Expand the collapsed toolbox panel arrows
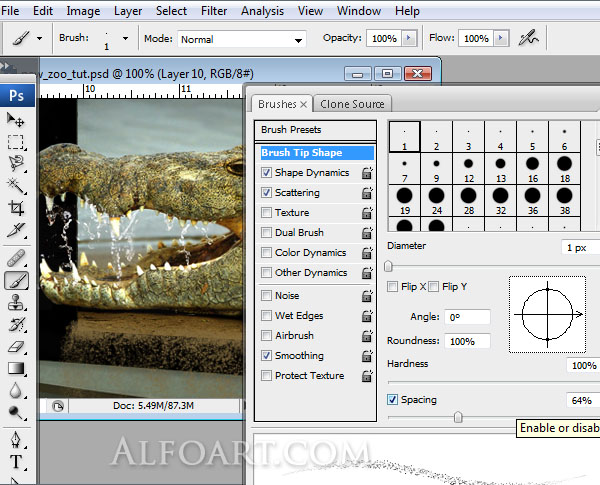The width and height of the screenshot is (600, 485). (x=5, y=66)
